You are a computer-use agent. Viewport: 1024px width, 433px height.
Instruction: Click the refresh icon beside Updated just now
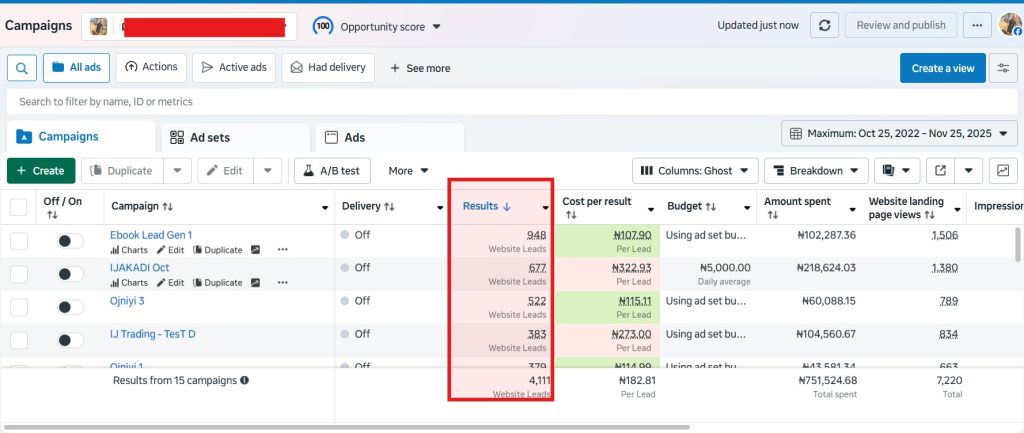(824, 25)
